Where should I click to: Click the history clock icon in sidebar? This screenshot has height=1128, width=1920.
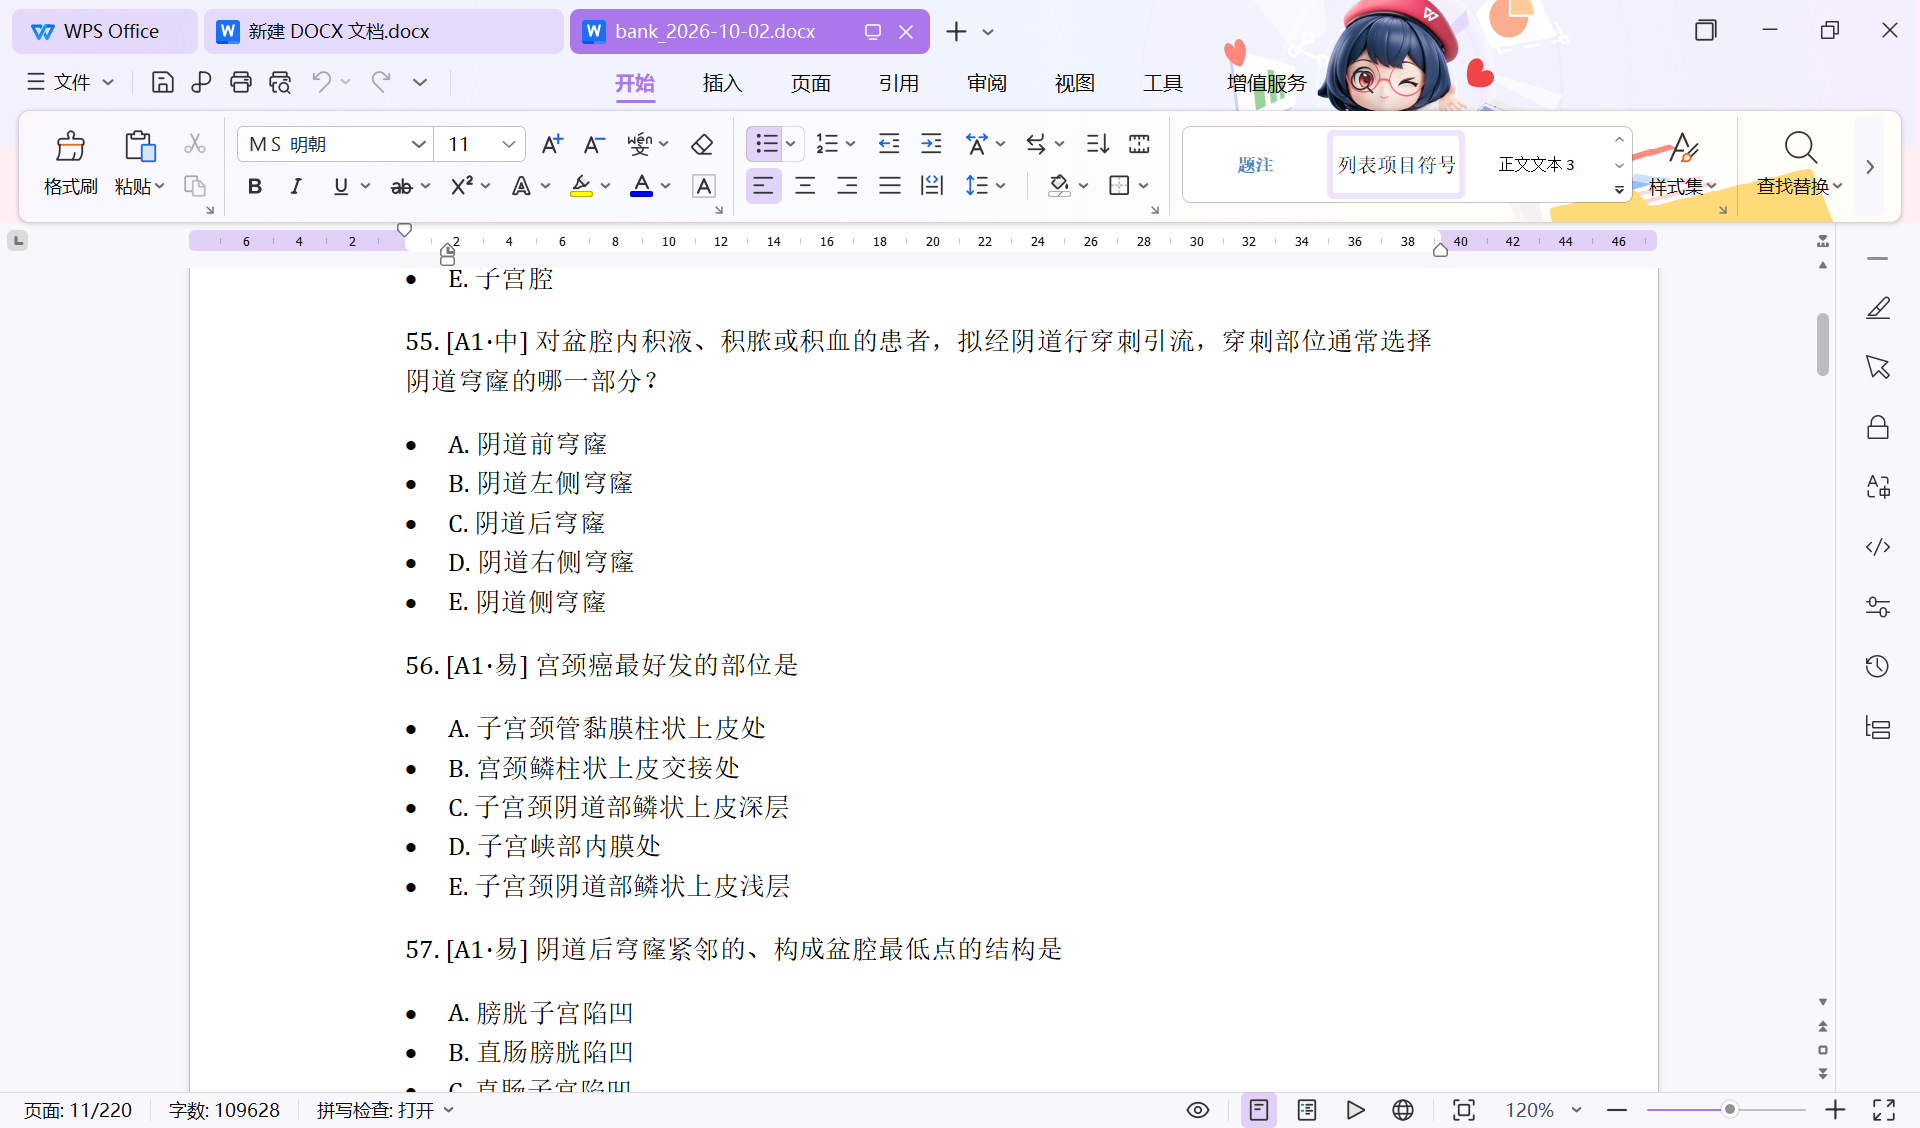pos(1878,666)
